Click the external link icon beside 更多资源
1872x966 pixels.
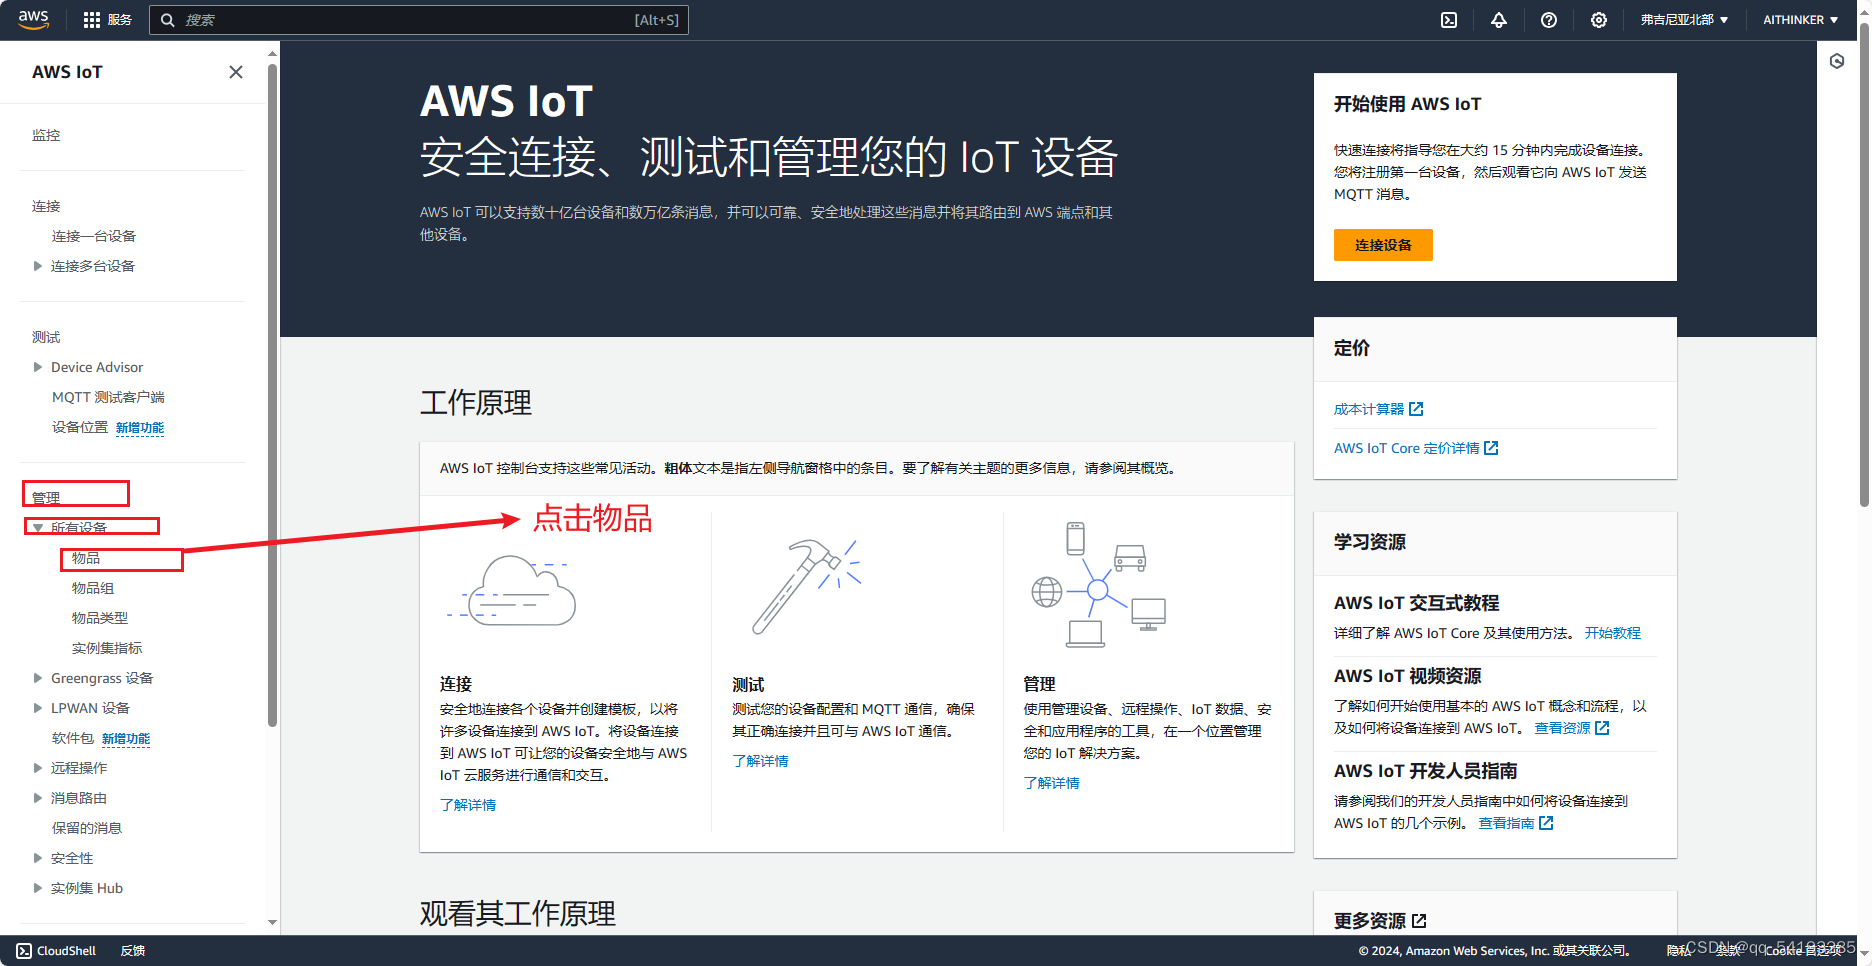[x=1419, y=921]
